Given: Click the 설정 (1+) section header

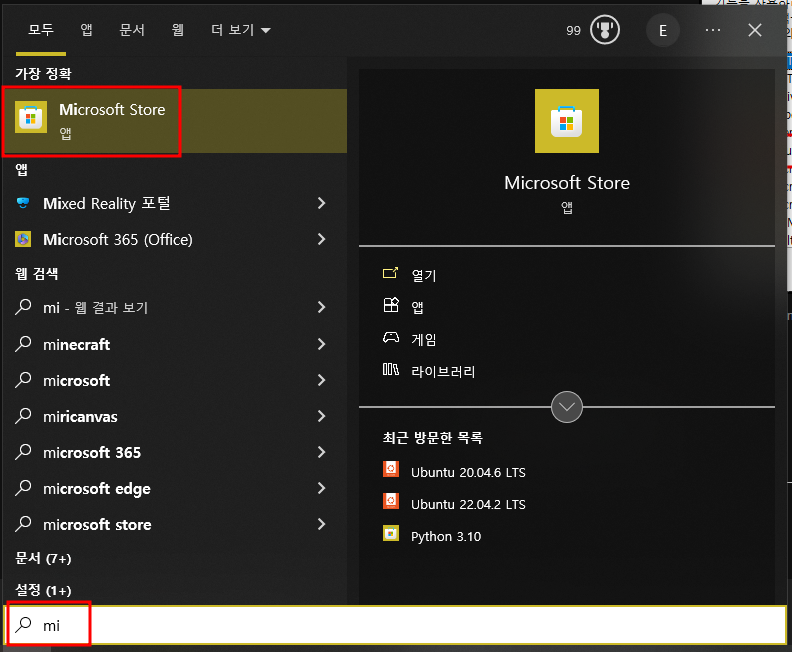Looking at the screenshot, I should point(43,590).
